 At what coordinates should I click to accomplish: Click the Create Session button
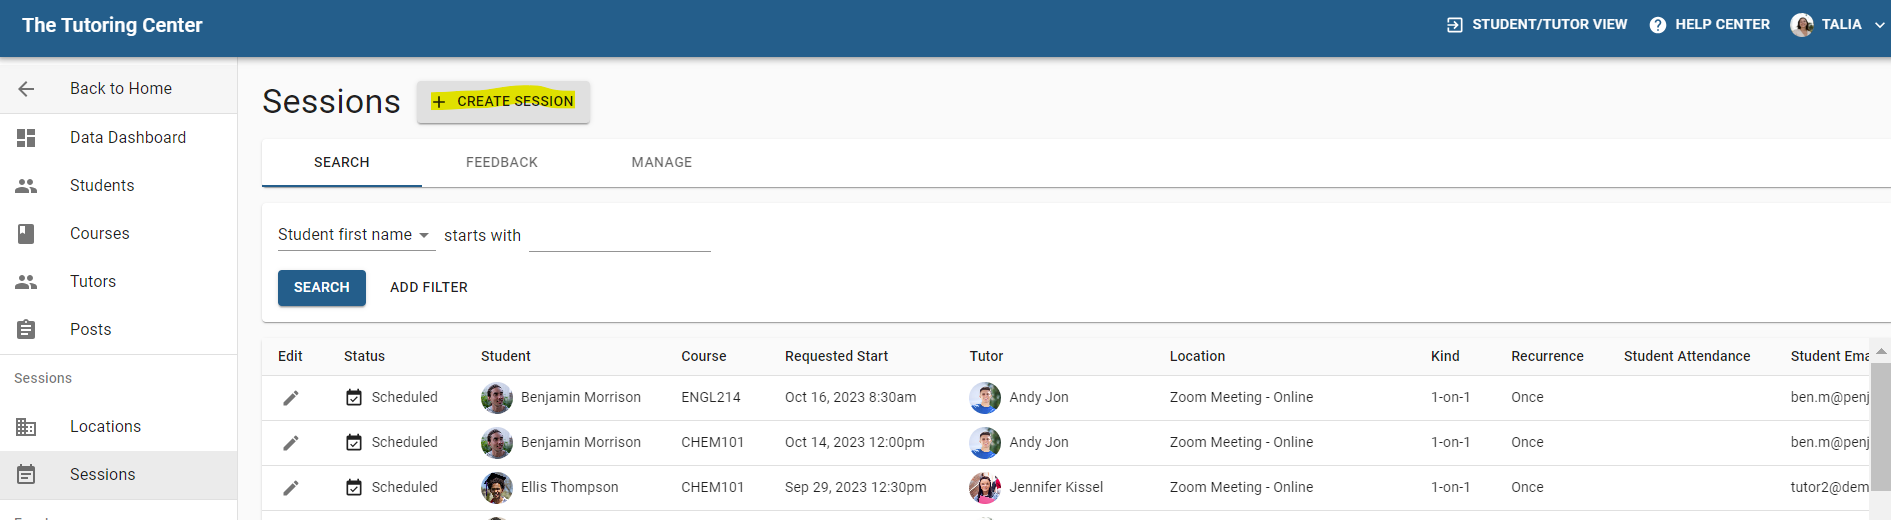click(503, 102)
